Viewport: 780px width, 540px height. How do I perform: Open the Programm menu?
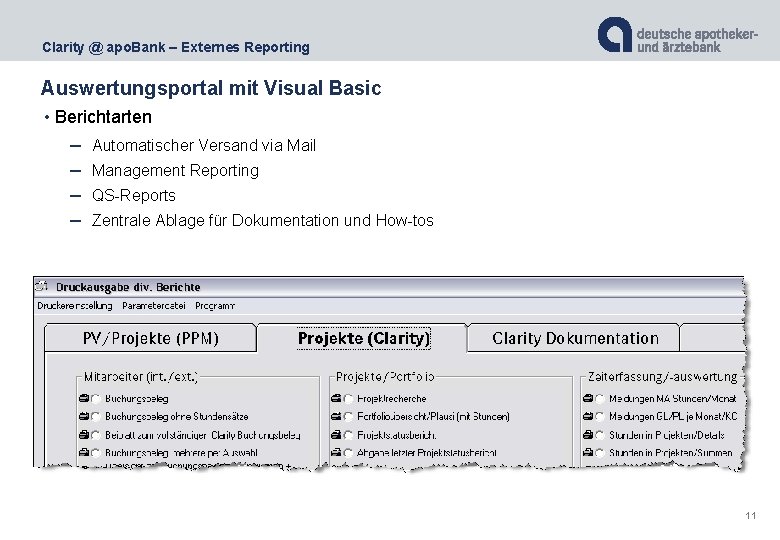pos(215,306)
